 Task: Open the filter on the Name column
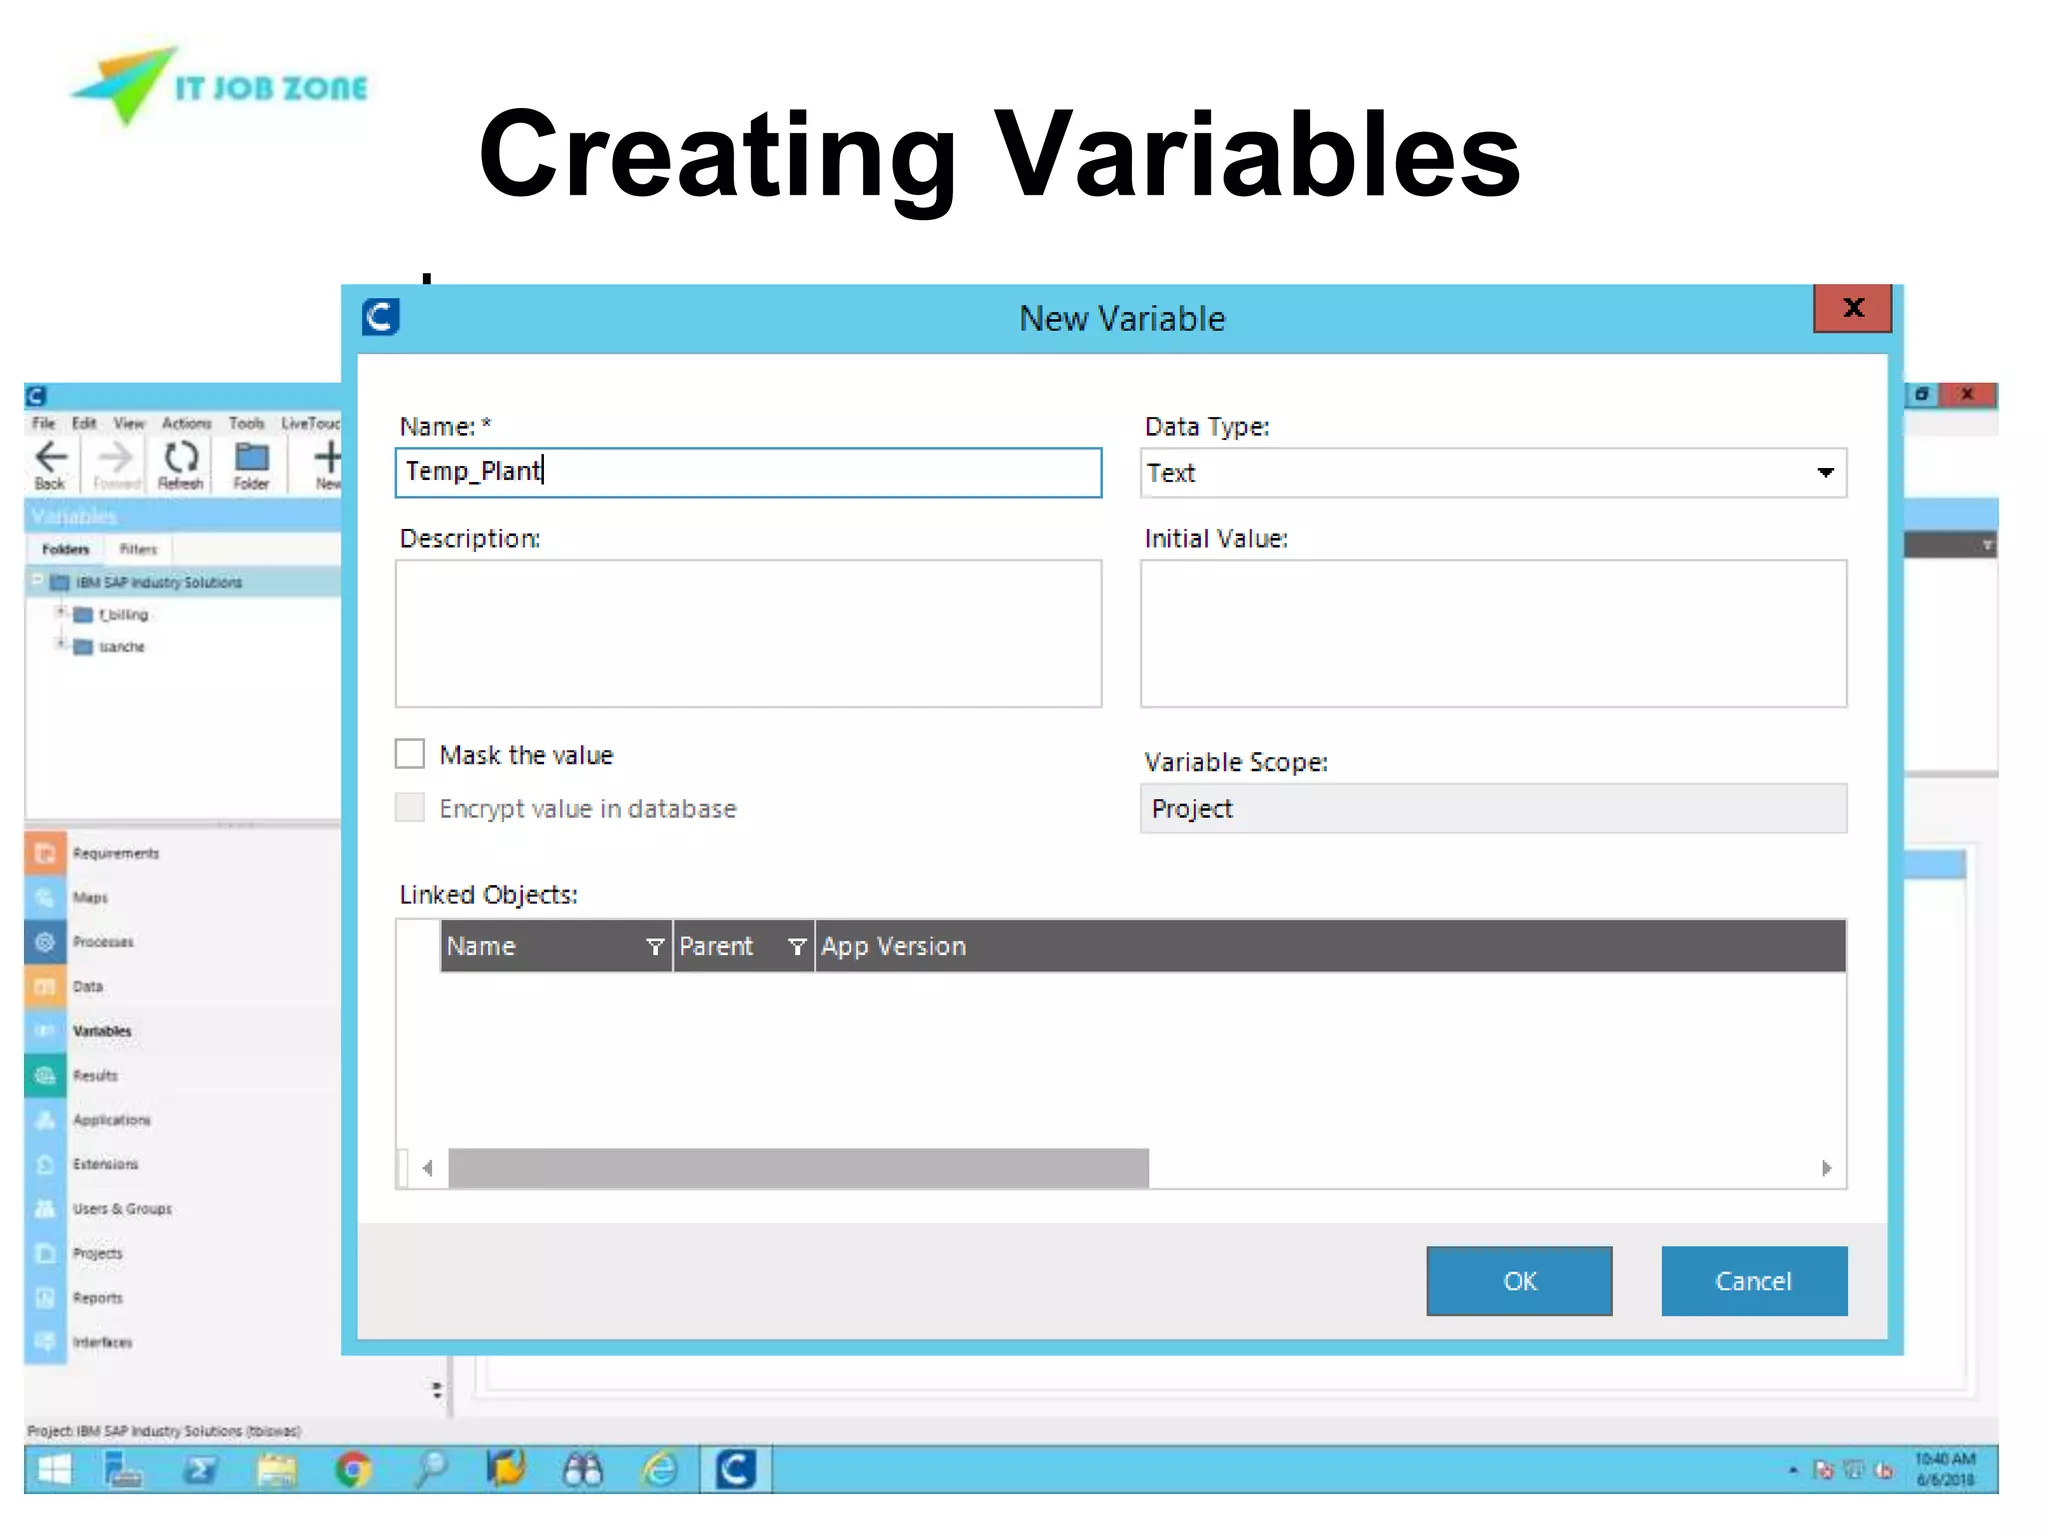point(655,946)
